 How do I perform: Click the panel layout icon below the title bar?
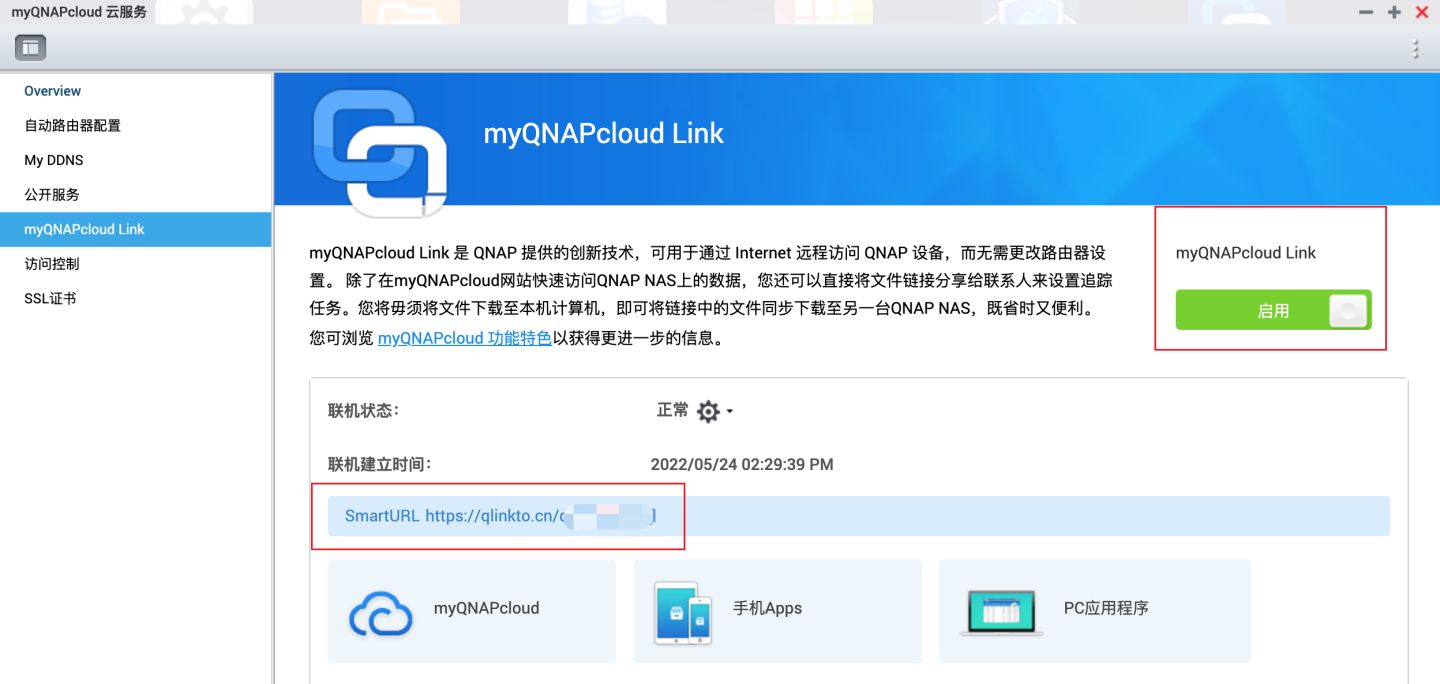29,47
